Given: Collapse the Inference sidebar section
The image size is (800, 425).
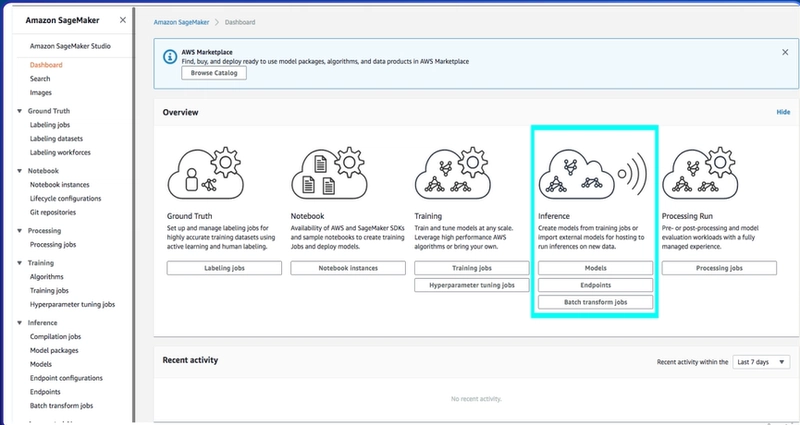Looking at the screenshot, I should (19, 322).
